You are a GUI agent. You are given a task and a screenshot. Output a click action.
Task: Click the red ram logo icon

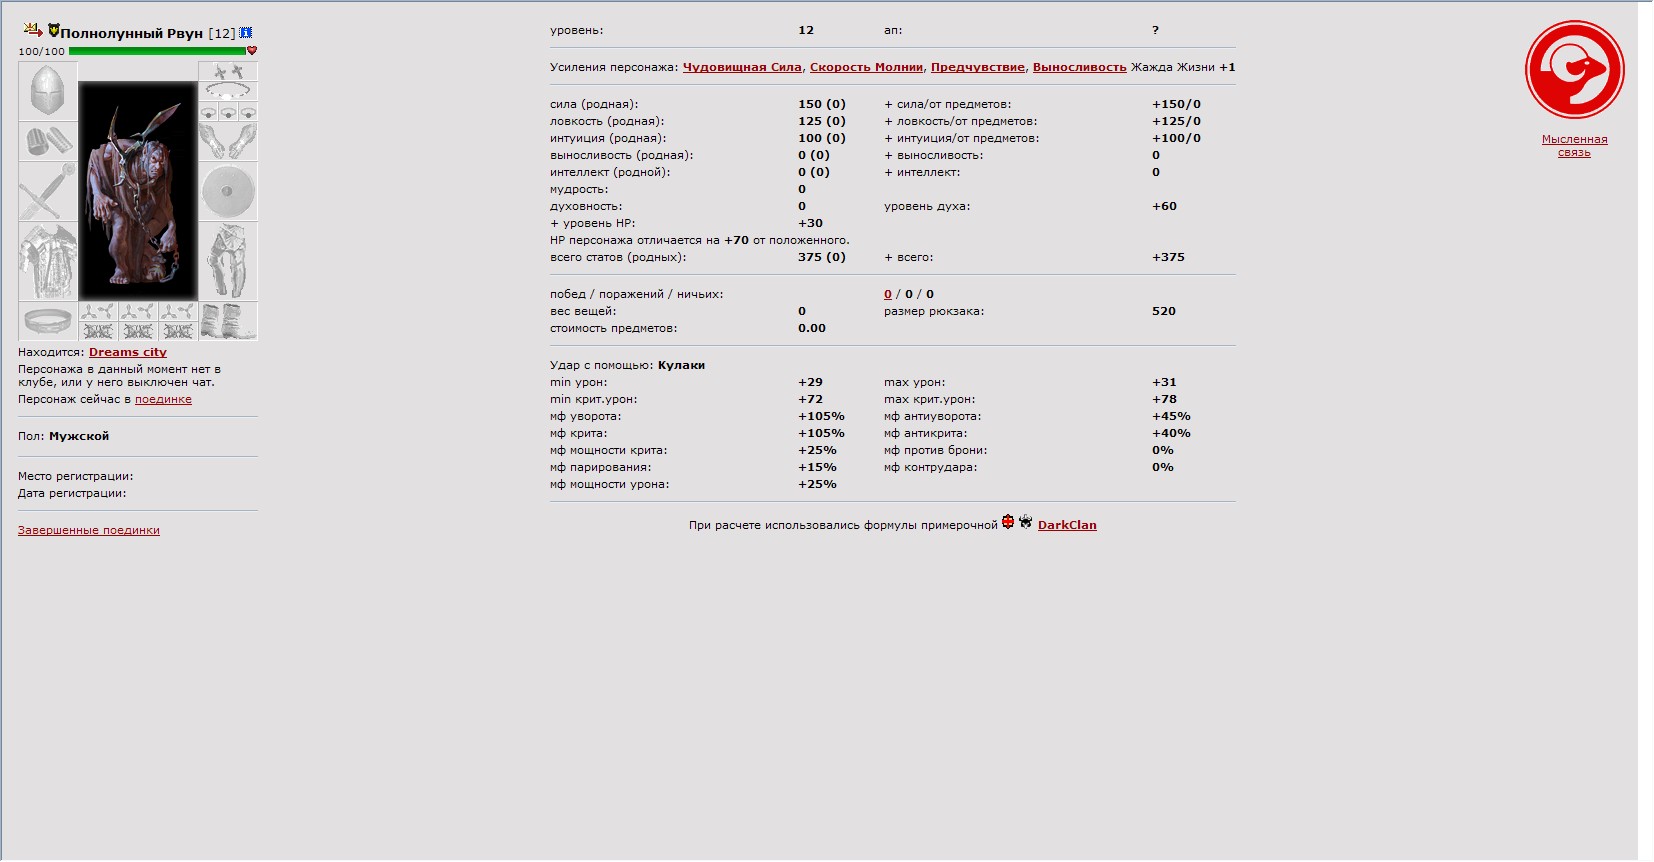click(x=1574, y=70)
